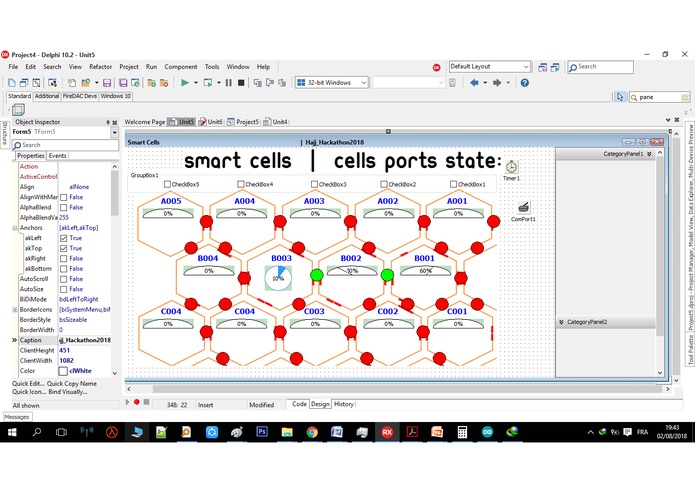This screenshot has width=695, height=494.
Task: Toggle the AlphaBlend property checkbox
Action: (63, 207)
